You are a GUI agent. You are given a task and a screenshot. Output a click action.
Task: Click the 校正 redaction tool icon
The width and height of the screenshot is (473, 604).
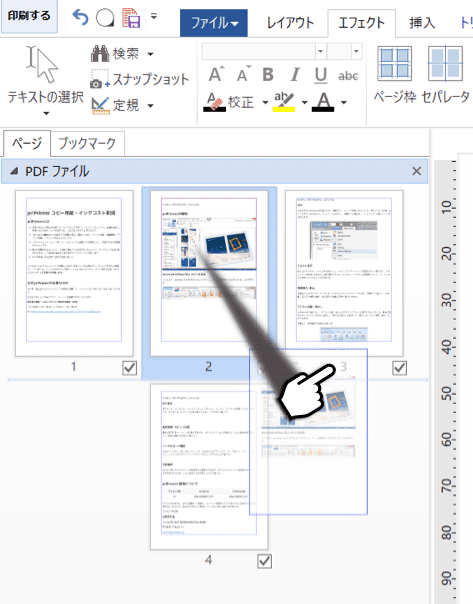tap(215, 102)
